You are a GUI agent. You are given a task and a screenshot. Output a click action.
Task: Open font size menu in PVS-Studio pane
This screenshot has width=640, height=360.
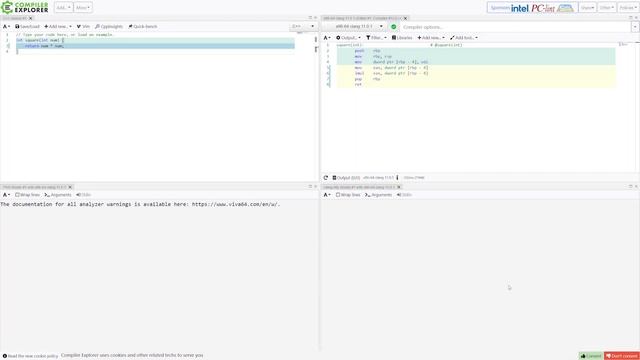(7, 195)
